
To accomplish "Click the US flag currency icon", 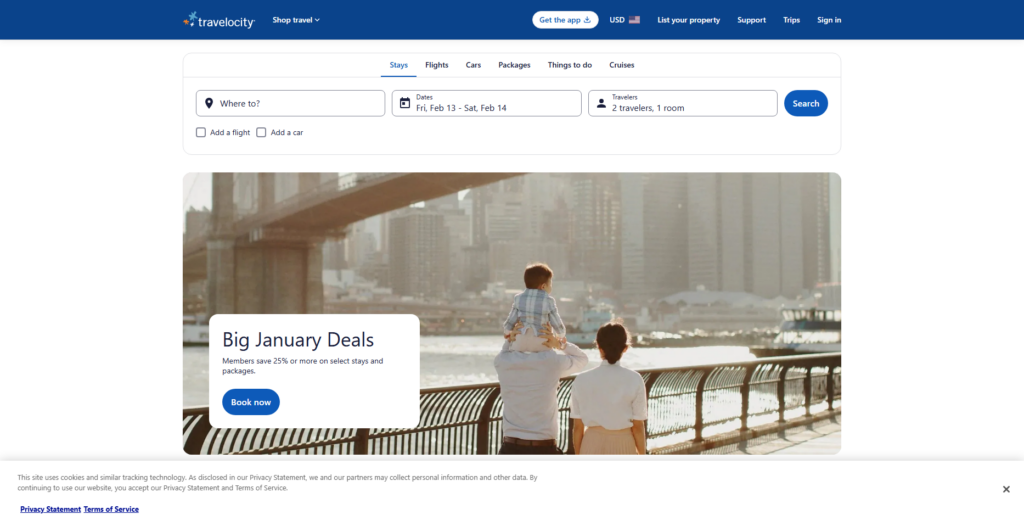I will pos(634,20).
